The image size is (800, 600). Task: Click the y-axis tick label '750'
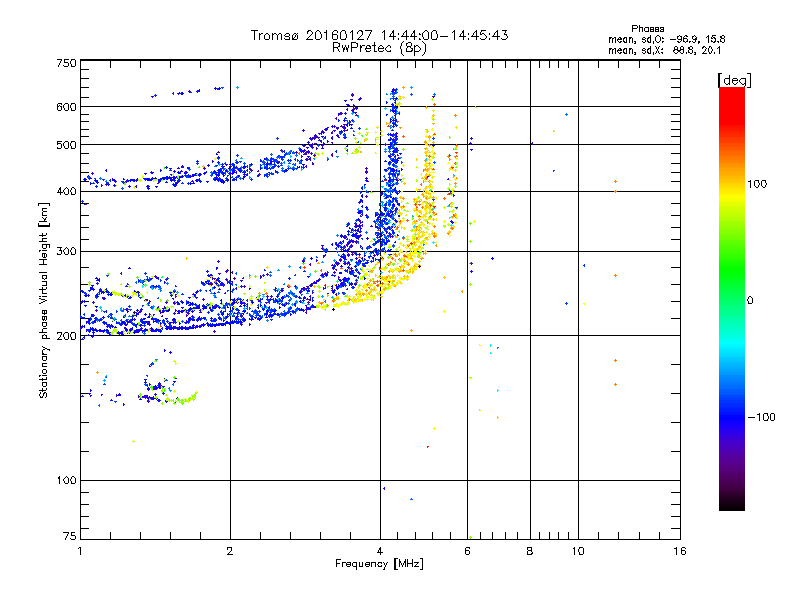pyautogui.click(x=67, y=63)
